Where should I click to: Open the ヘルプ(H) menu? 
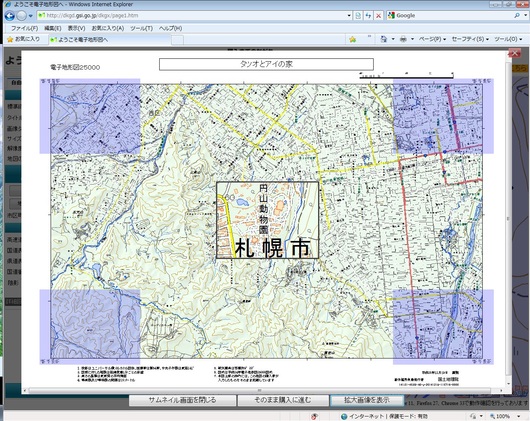pyautogui.click(x=170, y=28)
